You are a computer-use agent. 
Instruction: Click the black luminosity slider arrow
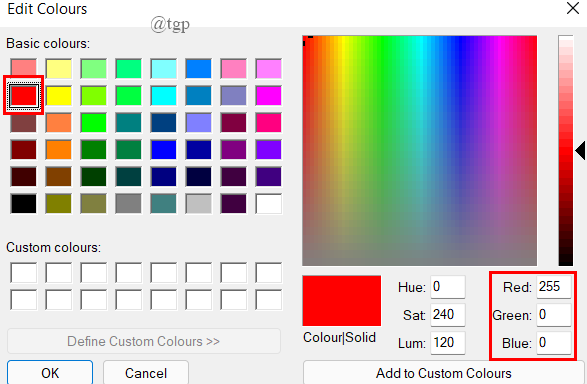(580, 150)
